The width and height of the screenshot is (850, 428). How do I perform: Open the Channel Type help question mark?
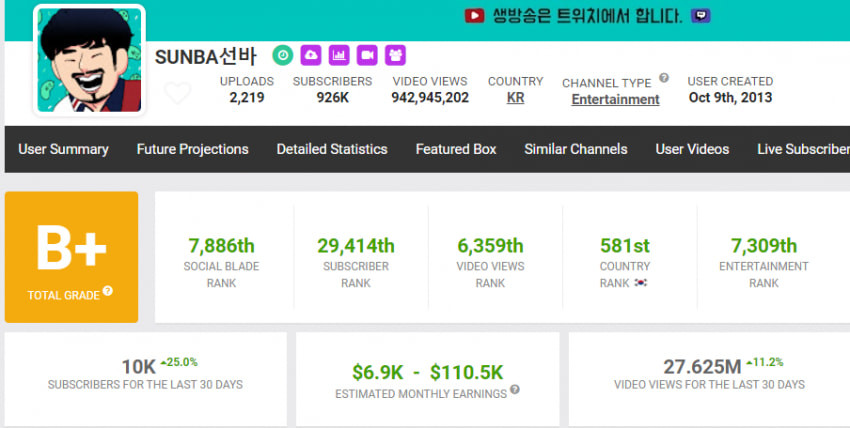(664, 78)
